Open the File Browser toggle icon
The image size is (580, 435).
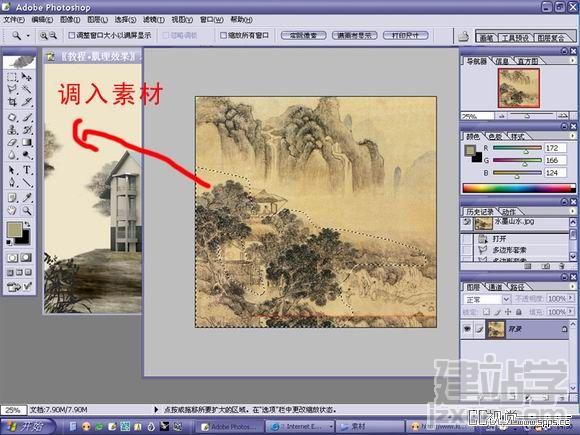tap(463, 36)
